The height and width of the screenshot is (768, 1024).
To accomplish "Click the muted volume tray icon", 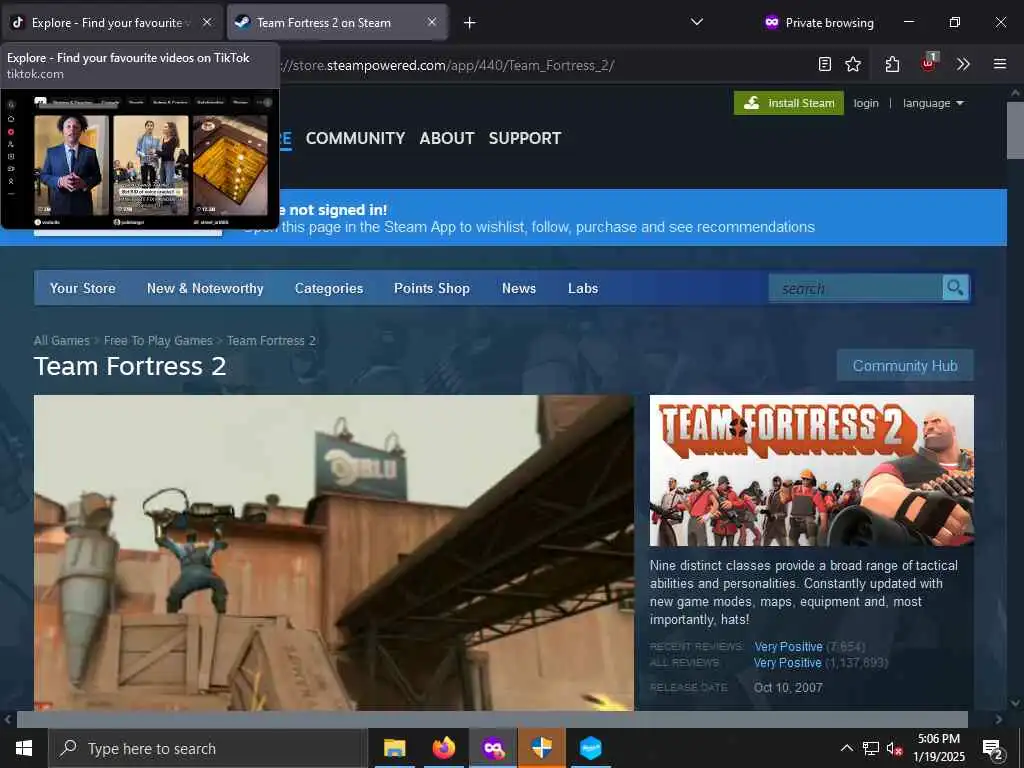I will (894, 749).
